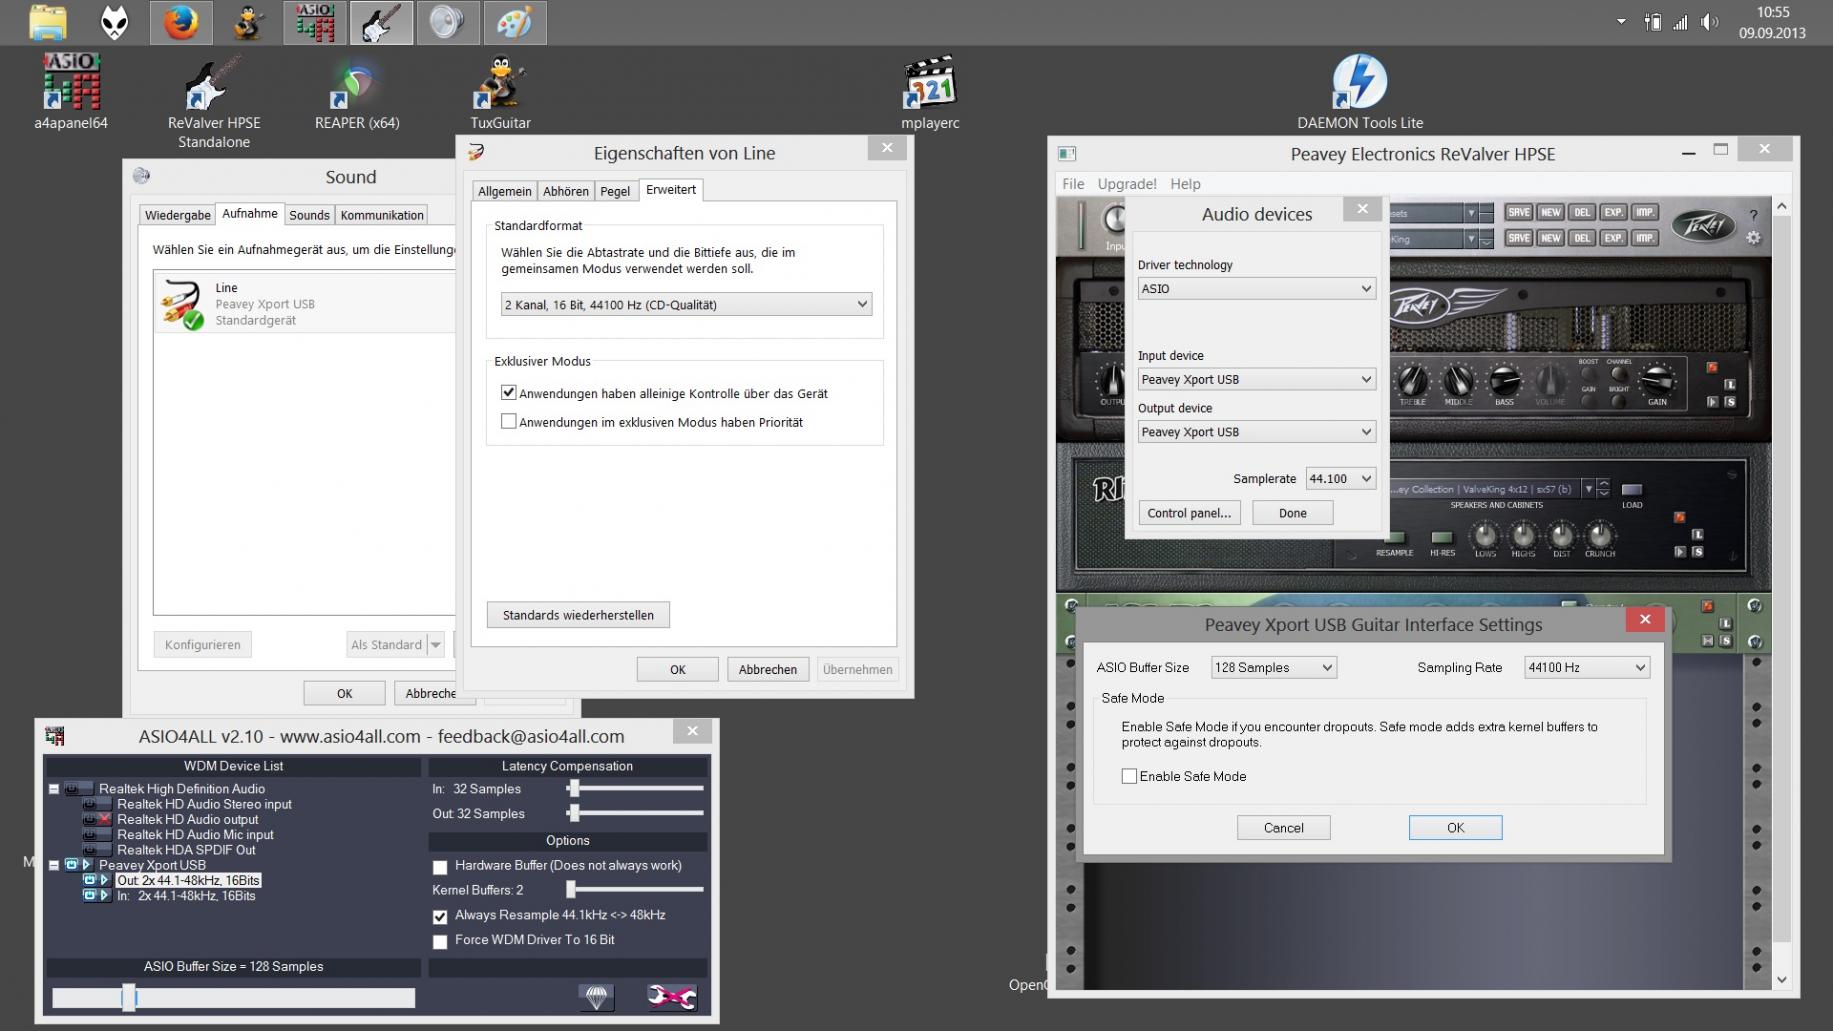Screen dimensions: 1833x1031
Task: Click the volume speaker icon in the system tray
Action: click(x=1709, y=22)
